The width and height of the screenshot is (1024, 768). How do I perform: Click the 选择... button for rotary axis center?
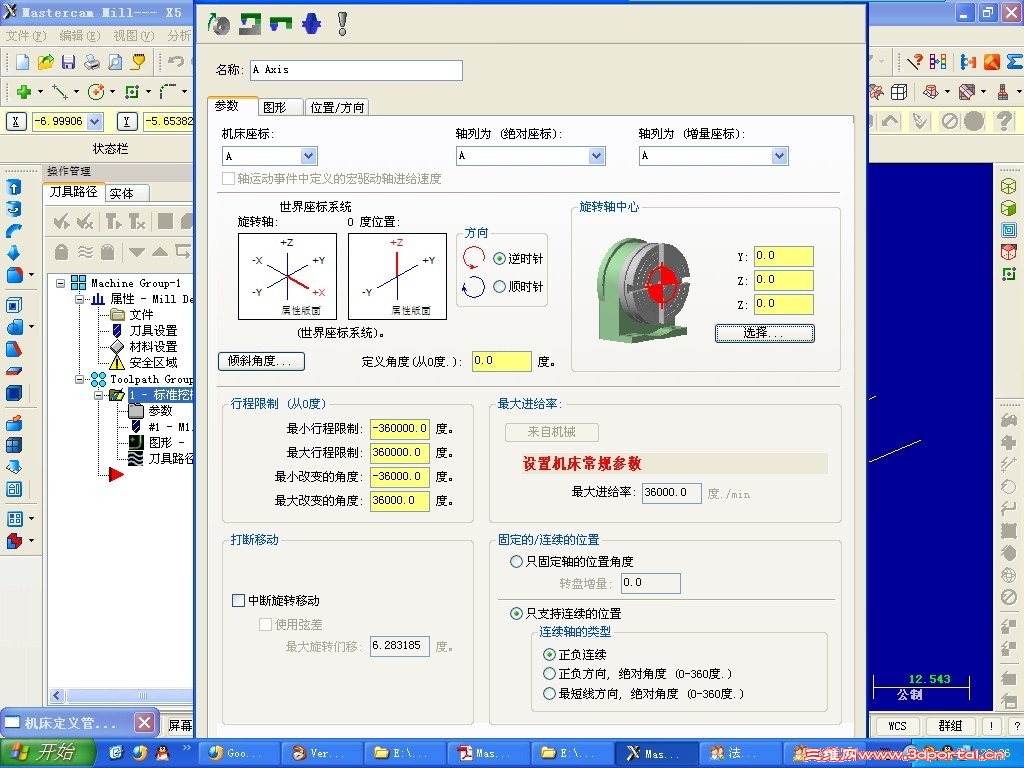point(764,333)
